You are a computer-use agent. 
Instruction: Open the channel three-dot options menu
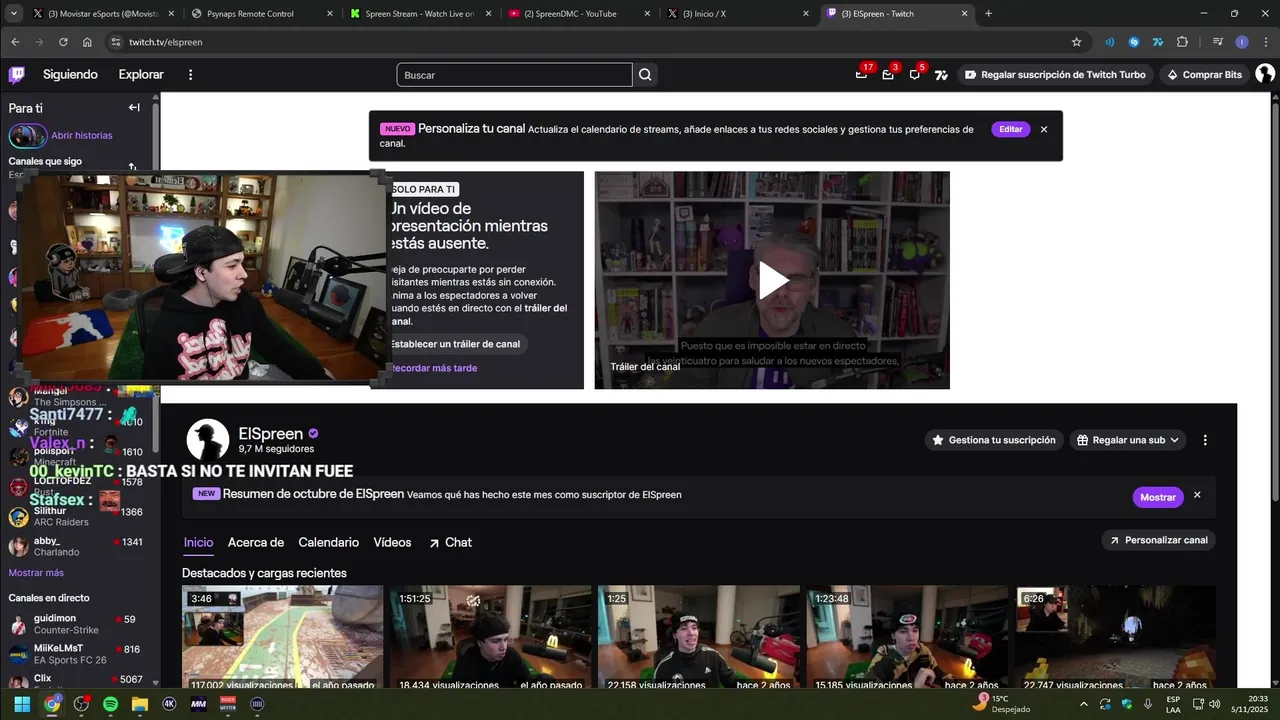click(x=1205, y=440)
